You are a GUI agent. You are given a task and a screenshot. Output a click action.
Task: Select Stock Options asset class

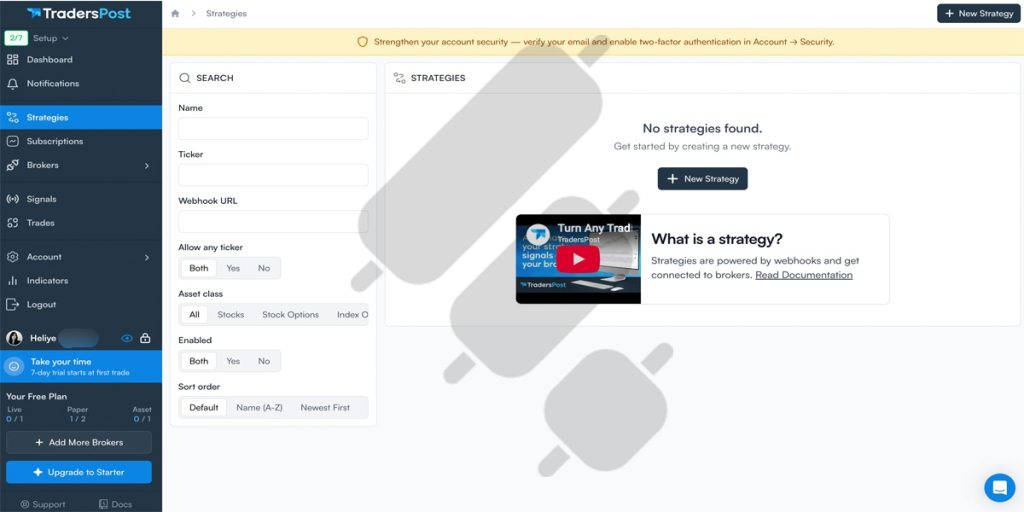pos(291,315)
